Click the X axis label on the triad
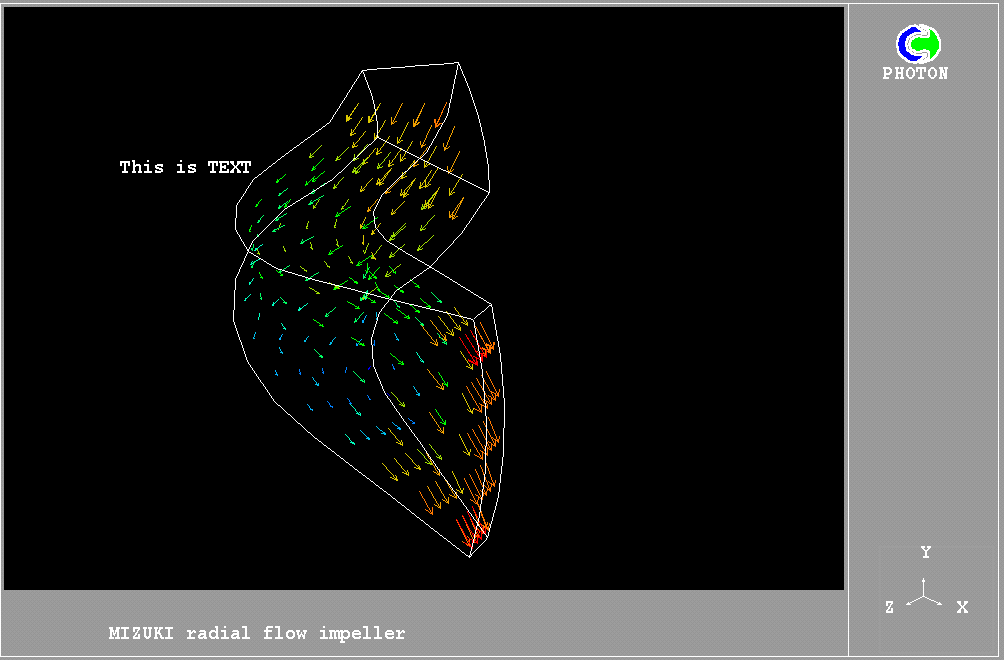Image resolution: width=1004 pixels, height=660 pixels. tap(962, 607)
